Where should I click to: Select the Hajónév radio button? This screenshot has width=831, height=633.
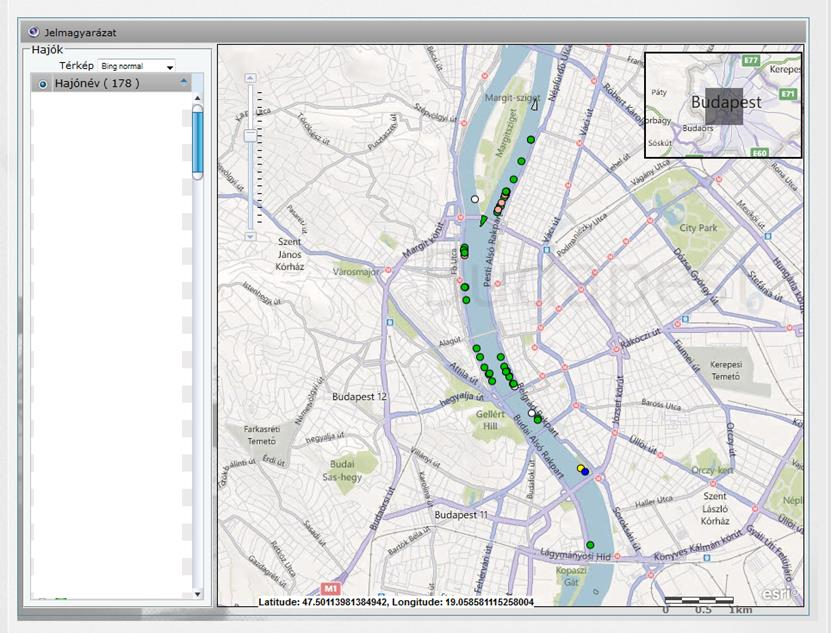(x=43, y=84)
